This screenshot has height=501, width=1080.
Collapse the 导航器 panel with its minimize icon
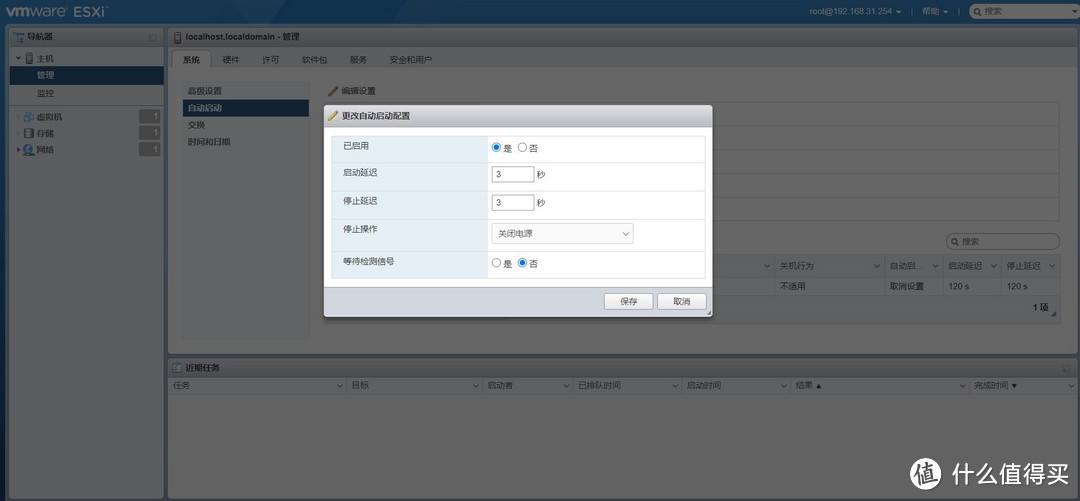[x=153, y=37]
